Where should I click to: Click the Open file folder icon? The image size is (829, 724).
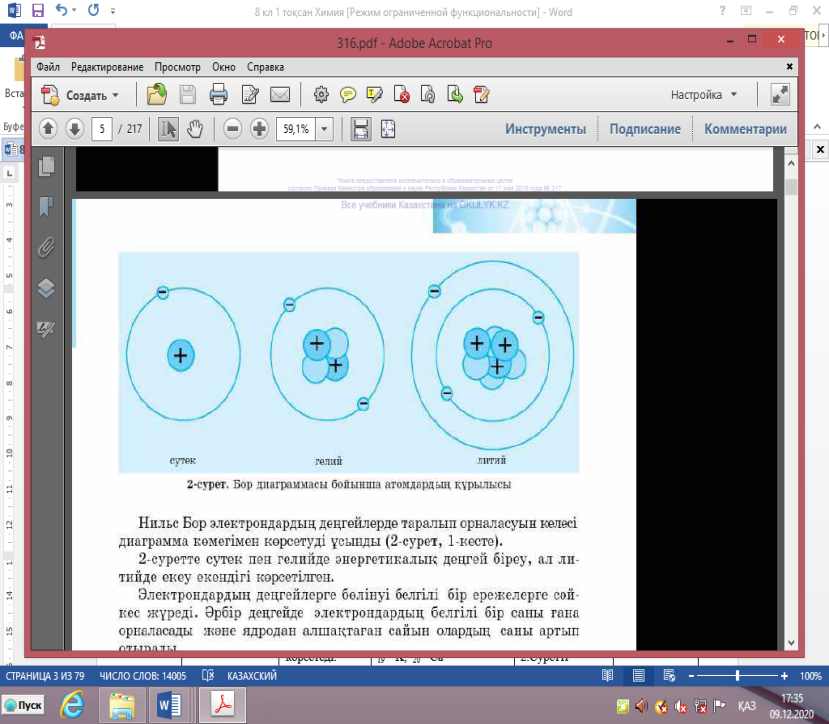click(157, 95)
